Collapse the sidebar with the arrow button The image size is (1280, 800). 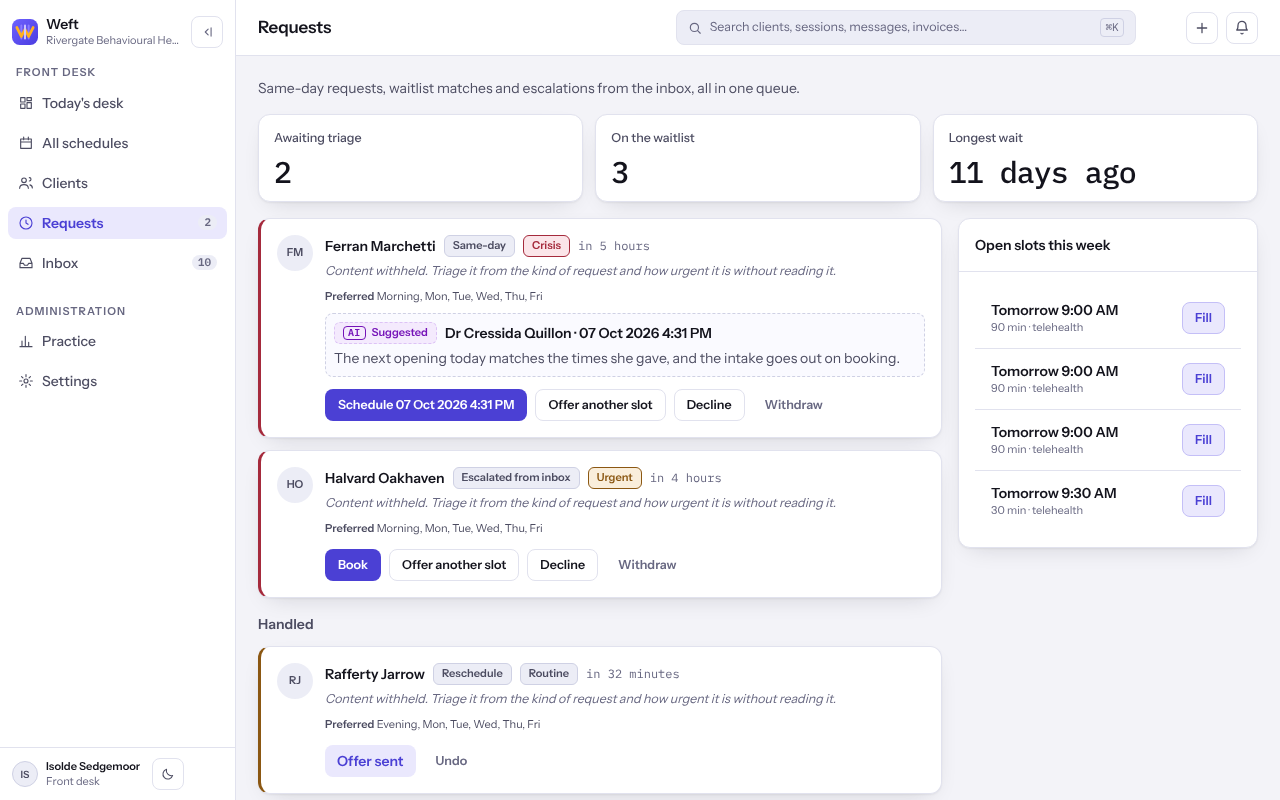[207, 32]
